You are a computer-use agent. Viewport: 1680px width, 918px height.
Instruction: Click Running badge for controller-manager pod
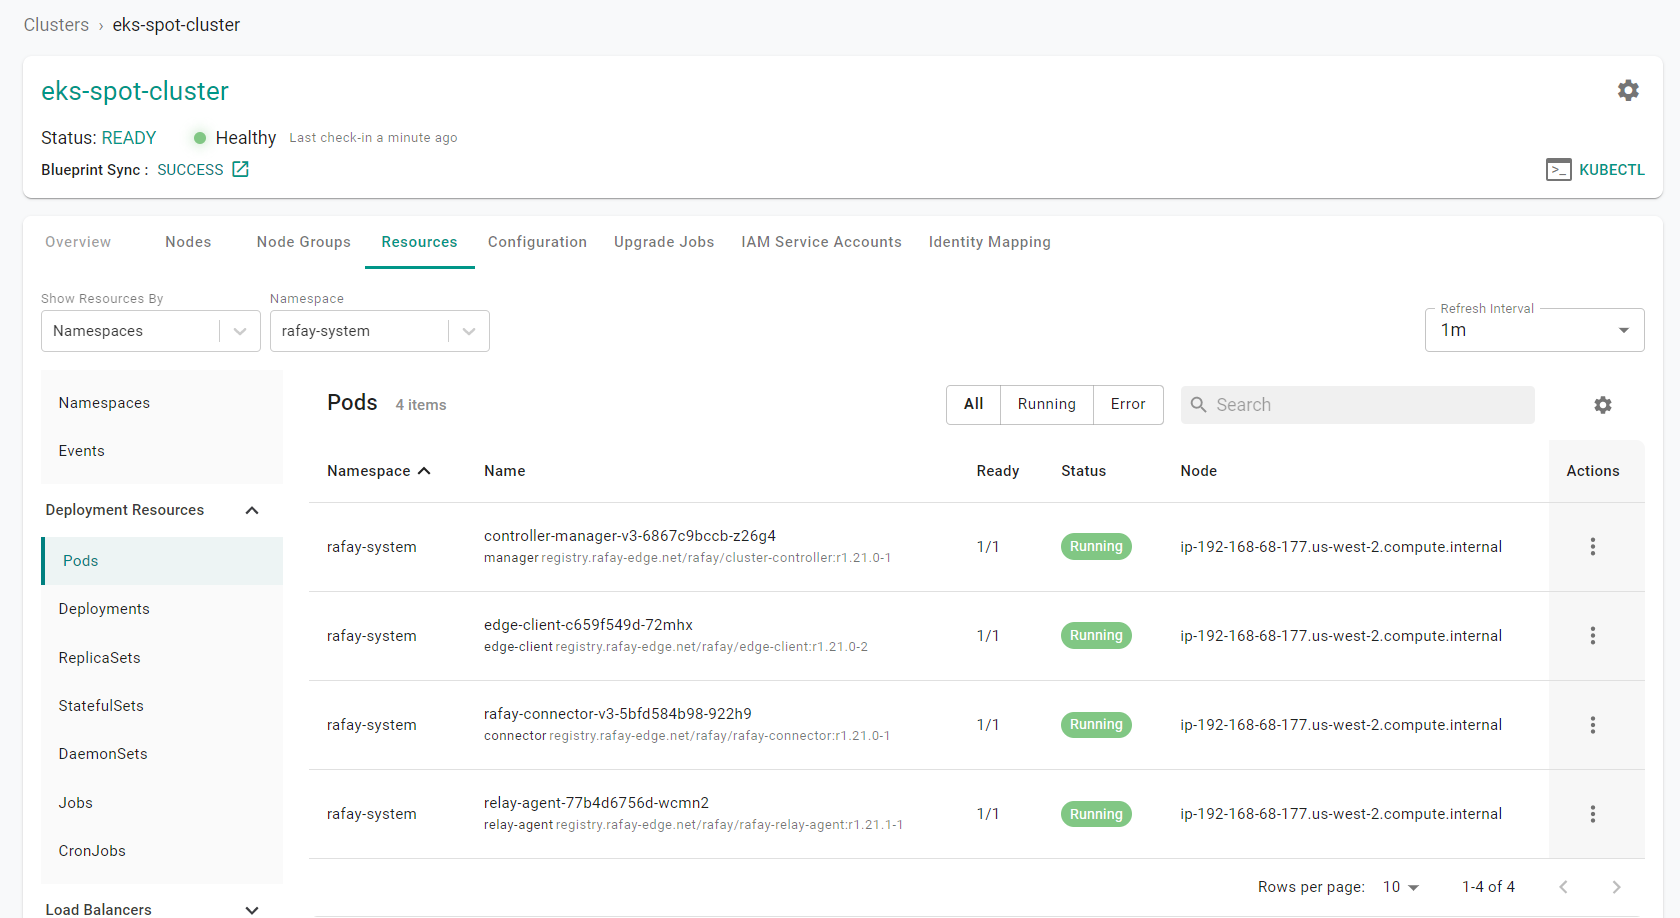[x=1096, y=547]
